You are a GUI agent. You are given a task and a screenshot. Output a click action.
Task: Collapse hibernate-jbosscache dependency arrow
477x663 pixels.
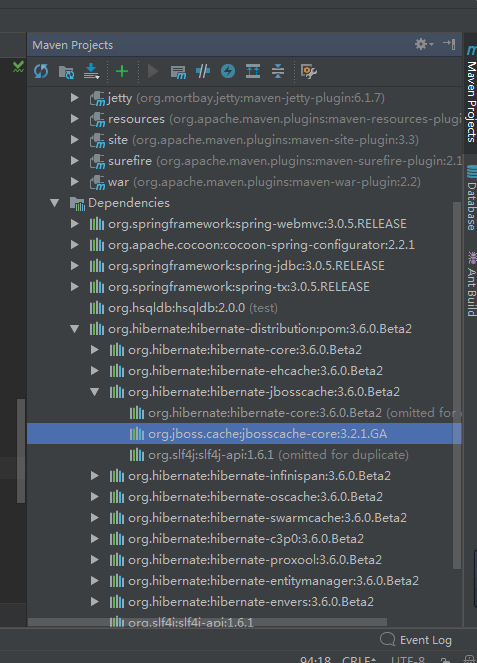pyautogui.click(x=95, y=392)
